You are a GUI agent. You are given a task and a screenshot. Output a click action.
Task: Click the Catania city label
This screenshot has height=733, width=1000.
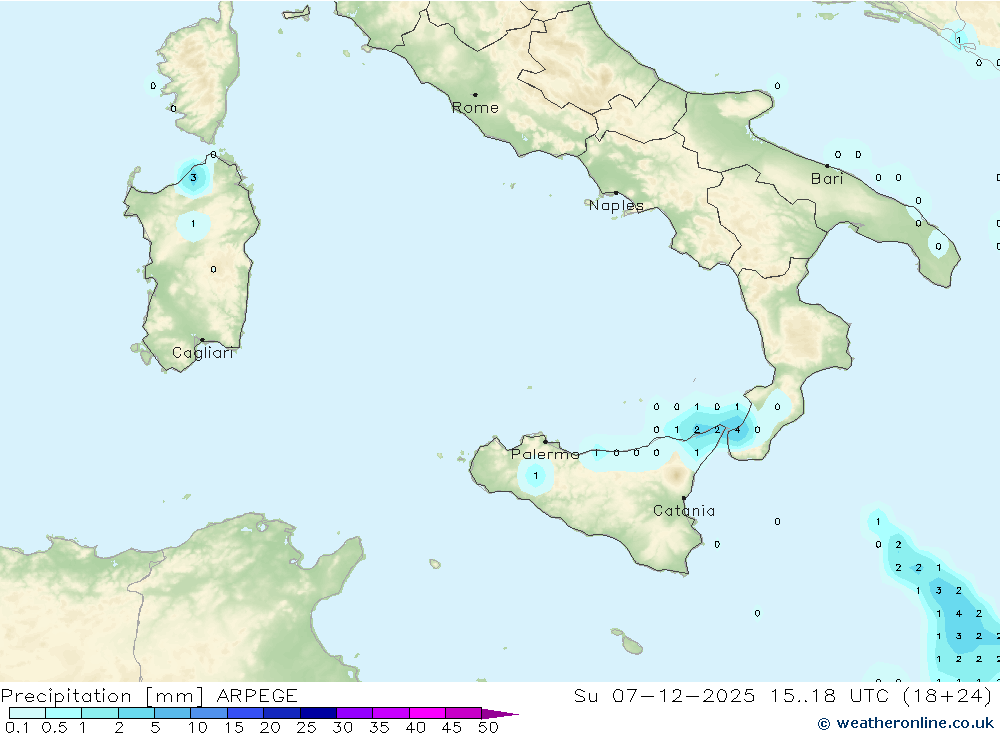coord(684,511)
